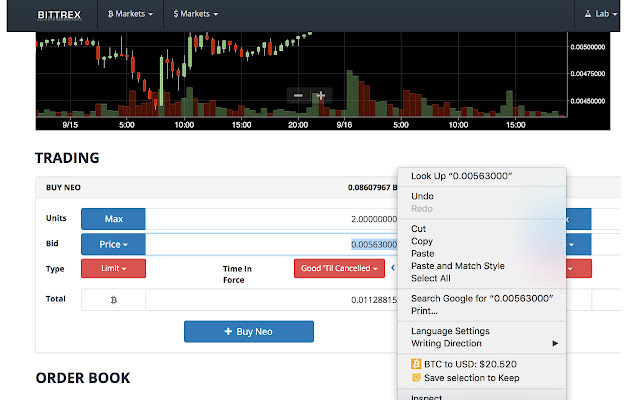Choose Copy from the context menu
The image size is (640, 400).
pos(482,241)
